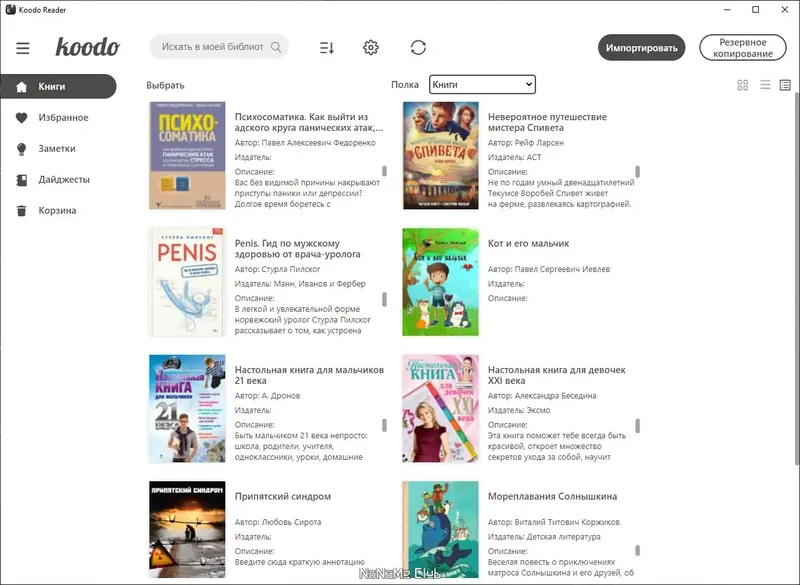This screenshot has height=585, width=800.
Task: Open Психосоматика book cover
Action: tap(187, 156)
